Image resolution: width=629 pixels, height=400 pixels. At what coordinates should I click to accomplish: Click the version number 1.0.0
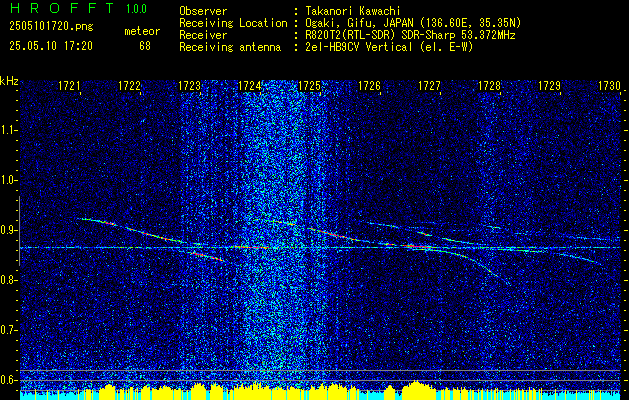136,9
